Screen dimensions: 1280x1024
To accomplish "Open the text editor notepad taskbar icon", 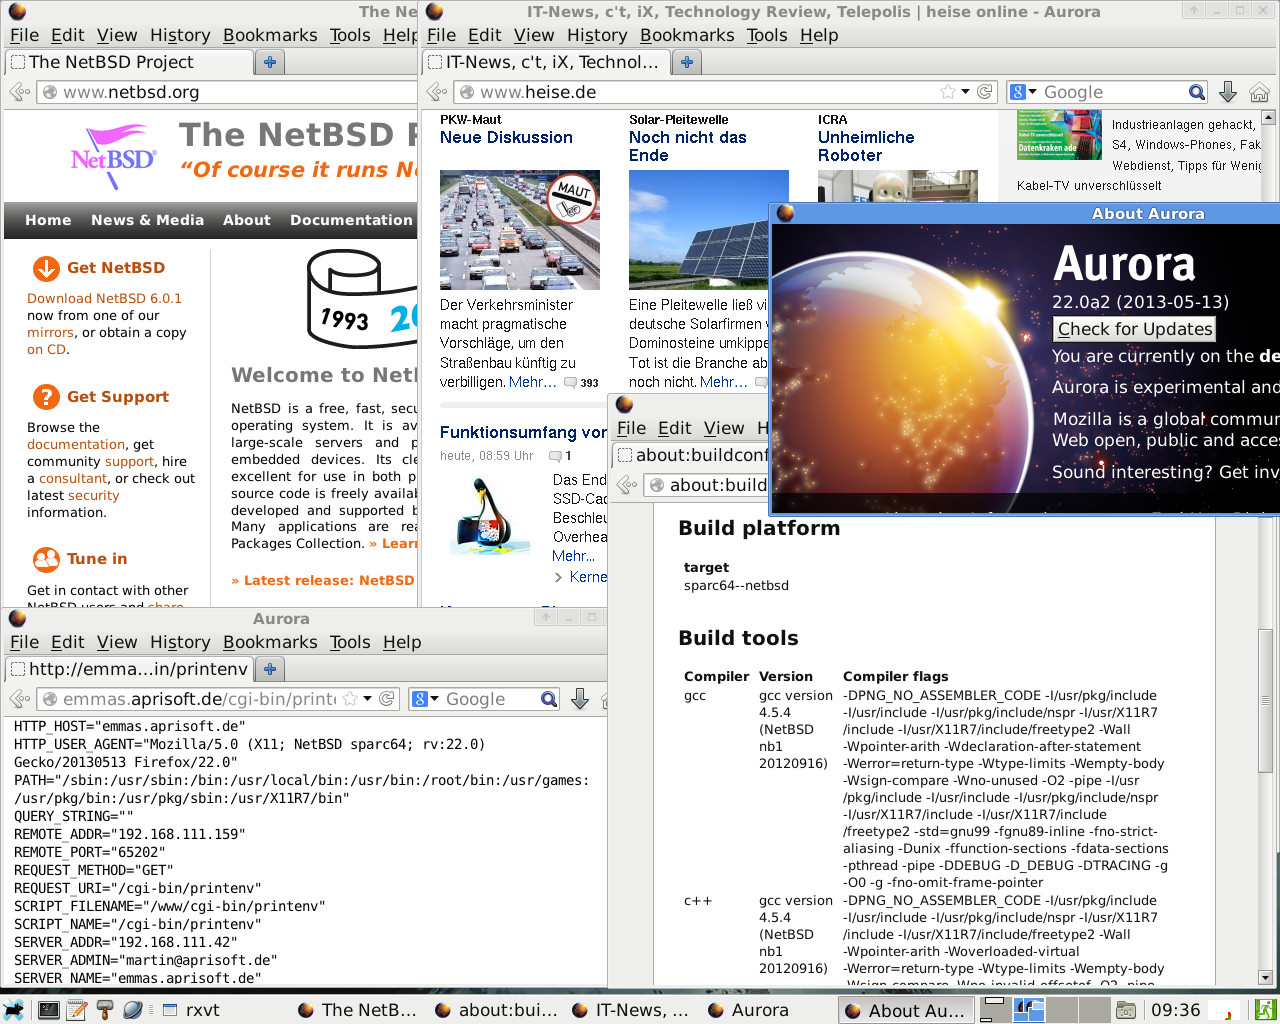I will [x=76, y=1010].
